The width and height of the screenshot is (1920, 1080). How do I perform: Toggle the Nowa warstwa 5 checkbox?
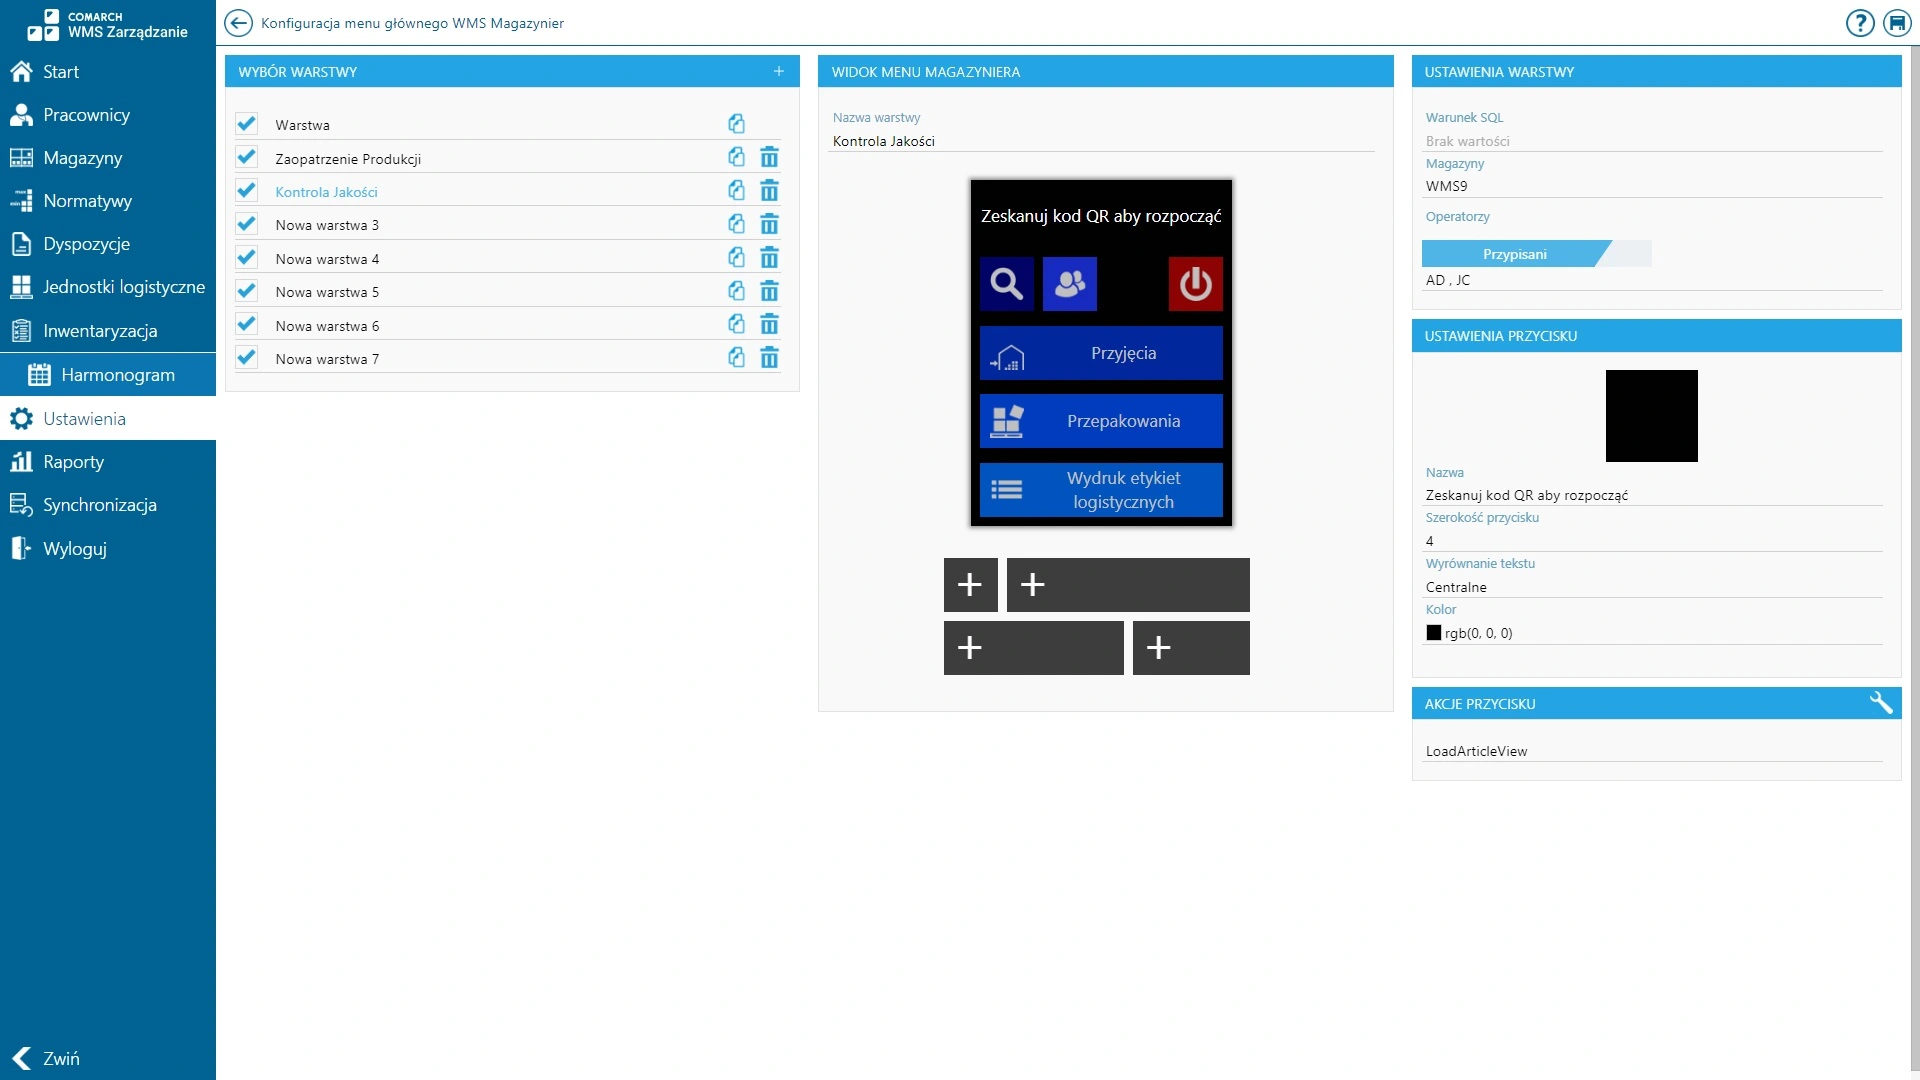(246, 291)
